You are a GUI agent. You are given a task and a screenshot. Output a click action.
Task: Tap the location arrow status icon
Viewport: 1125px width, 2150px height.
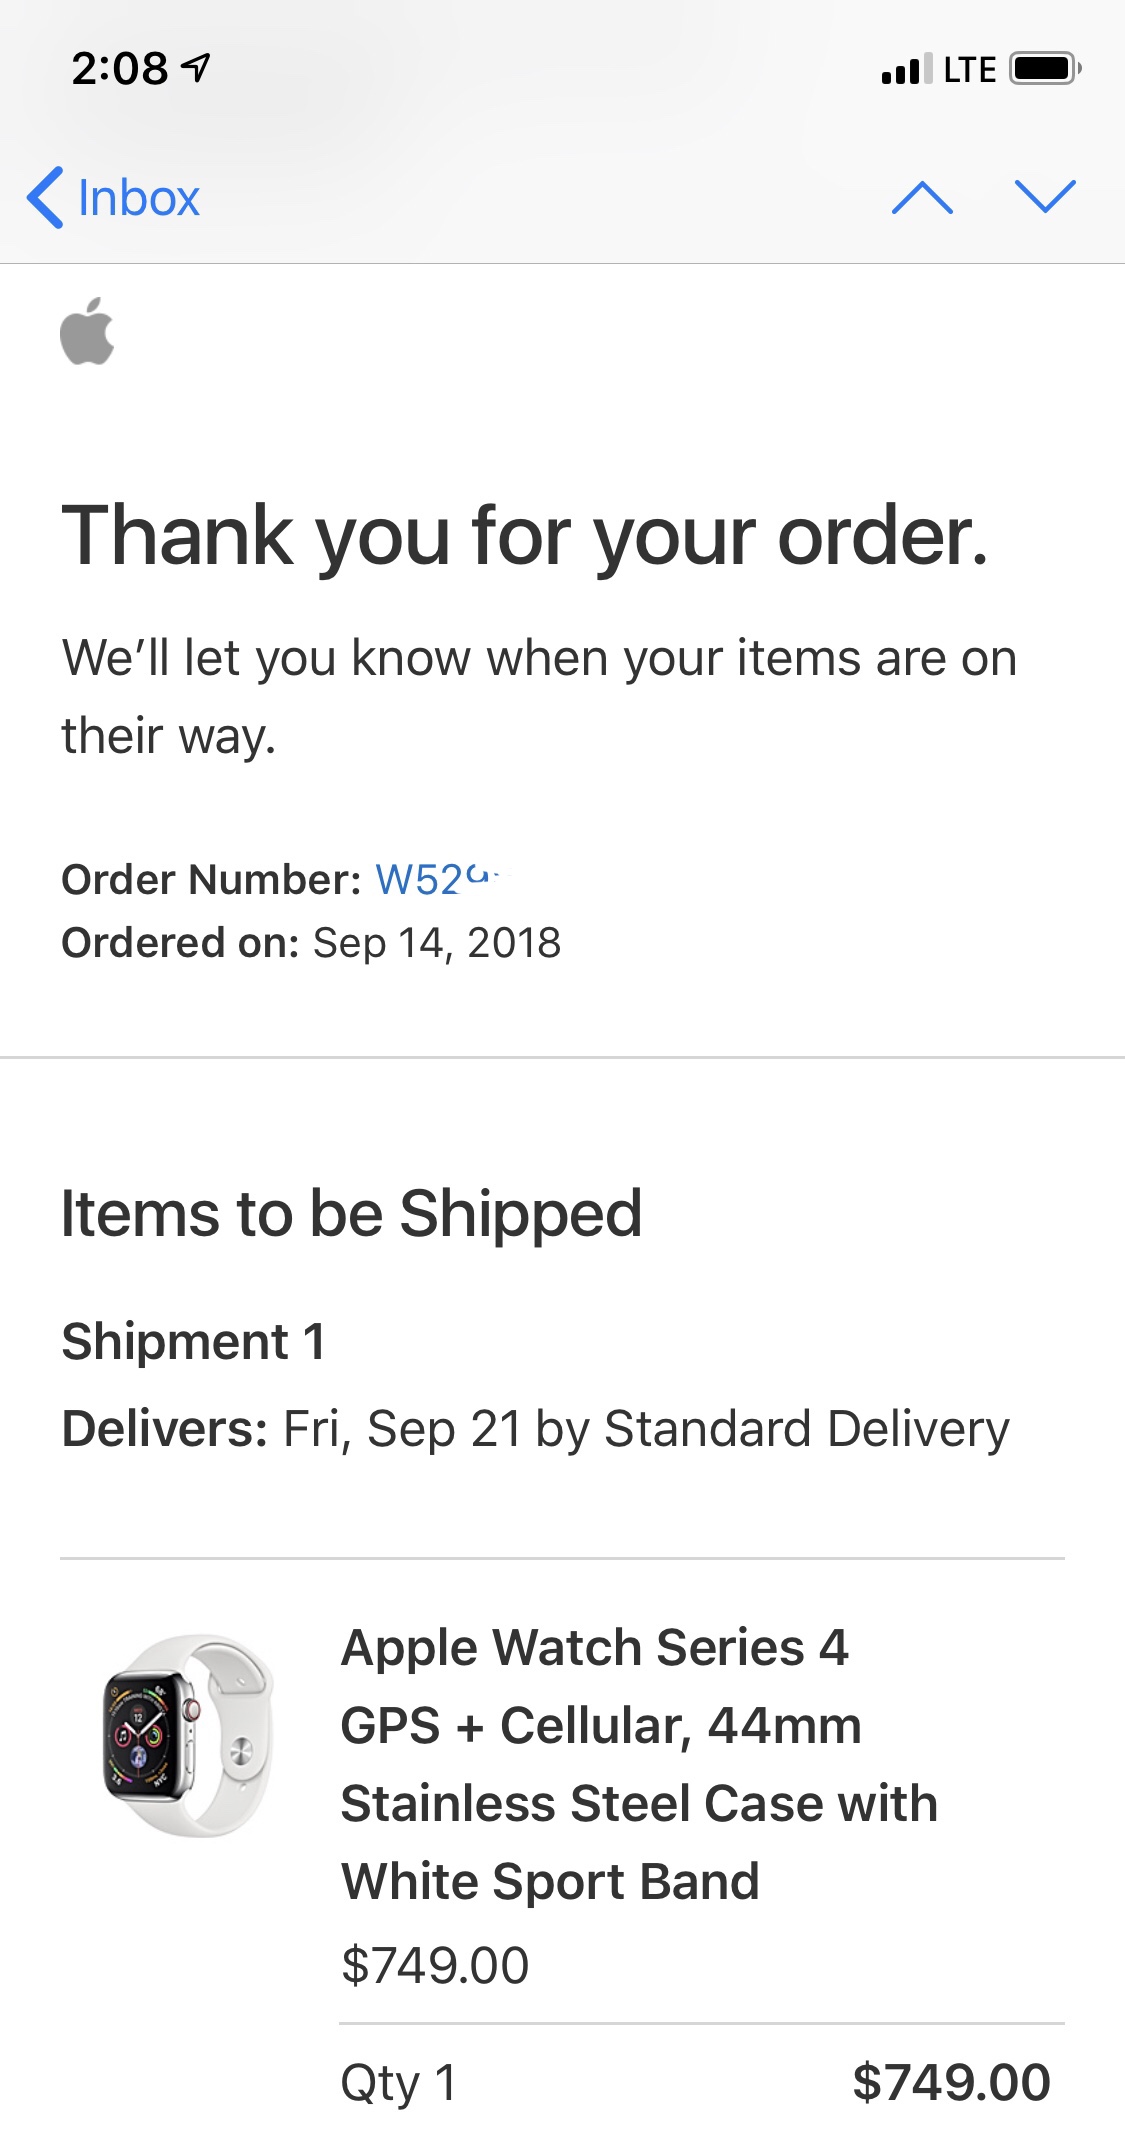[x=196, y=67]
